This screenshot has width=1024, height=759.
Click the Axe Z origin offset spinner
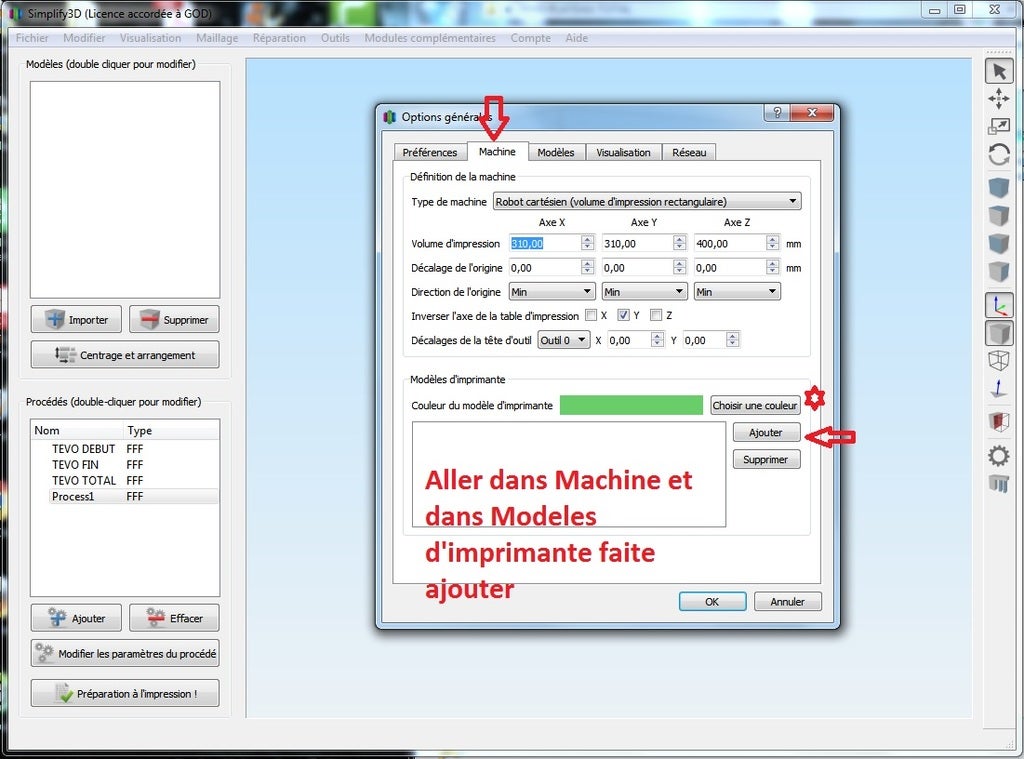773,267
